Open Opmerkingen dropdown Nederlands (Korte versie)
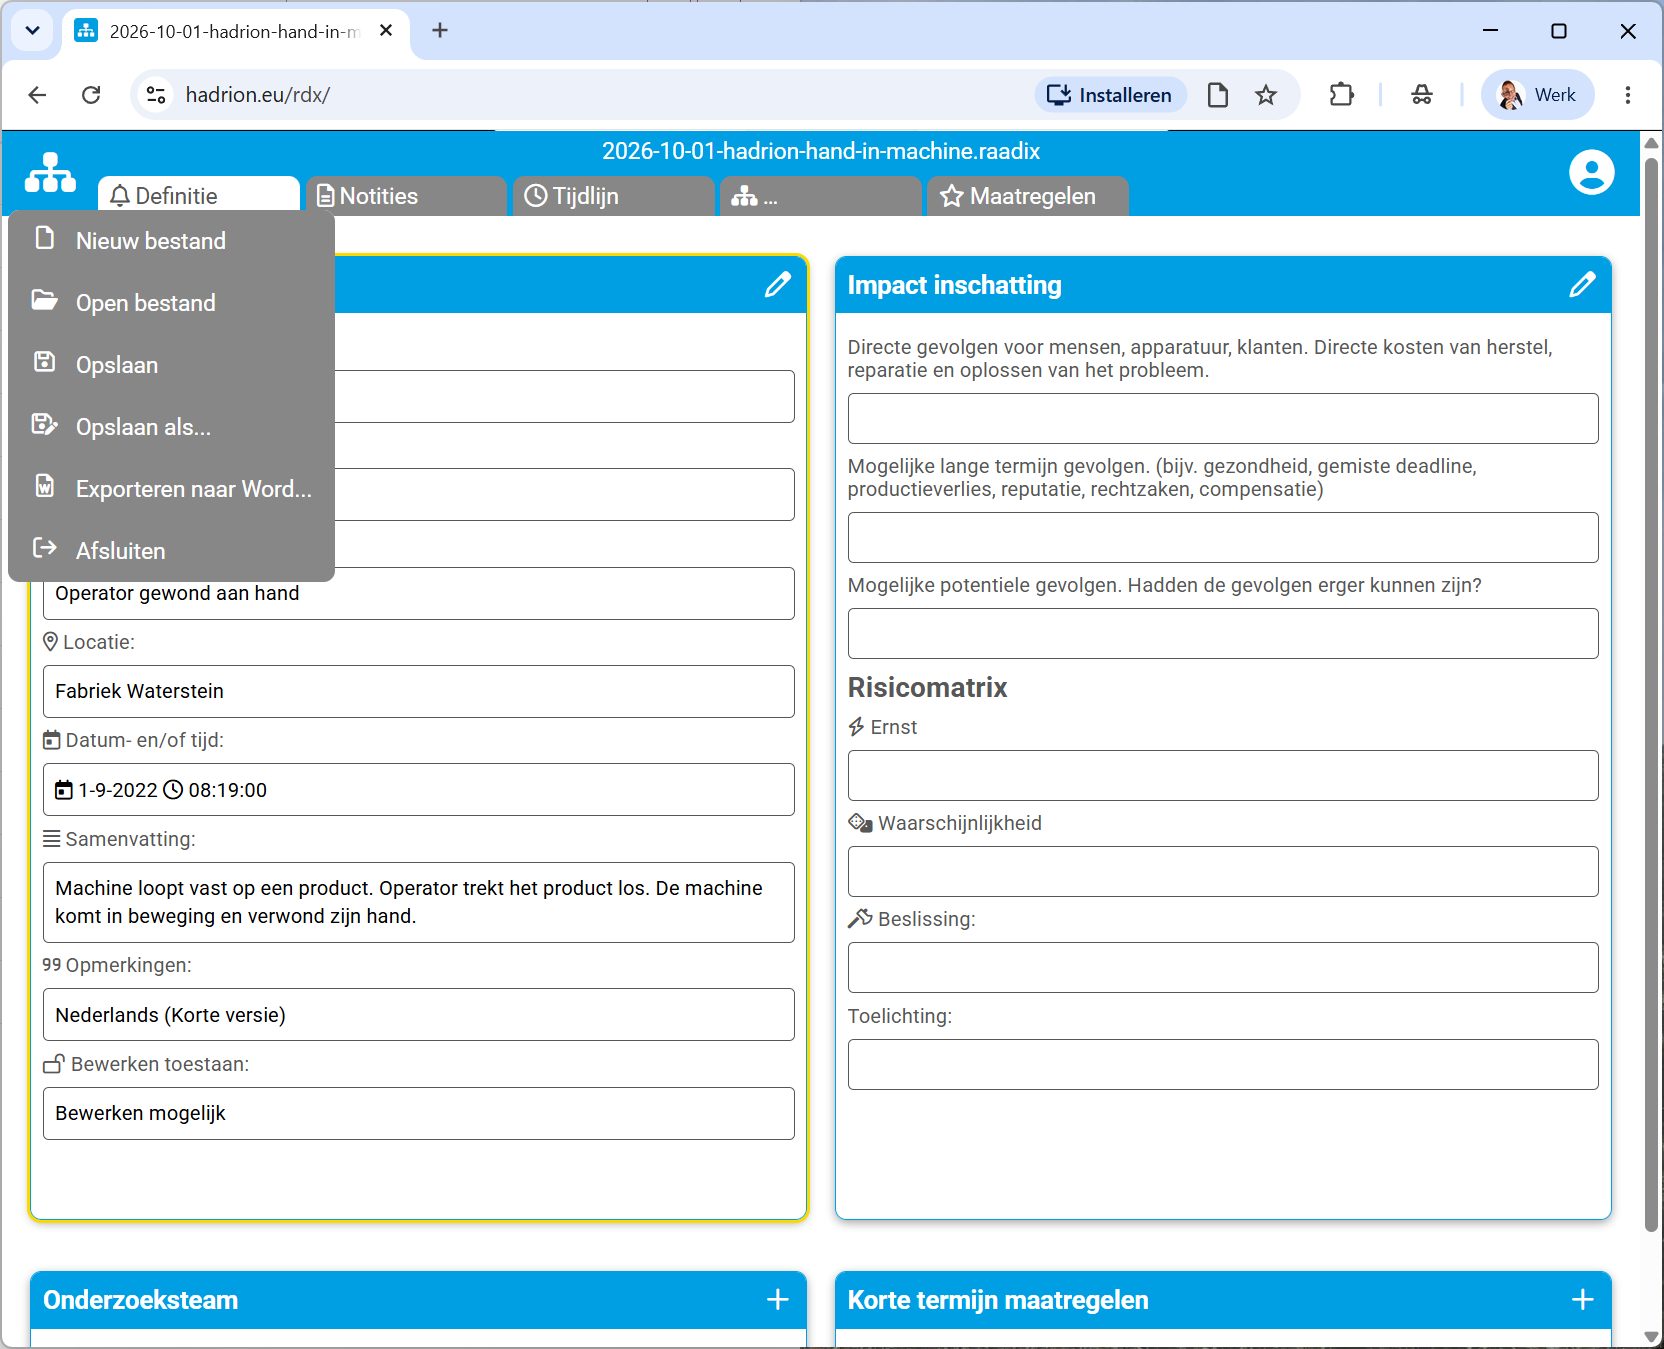This screenshot has height=1349, width=1664. (419, 1015)
